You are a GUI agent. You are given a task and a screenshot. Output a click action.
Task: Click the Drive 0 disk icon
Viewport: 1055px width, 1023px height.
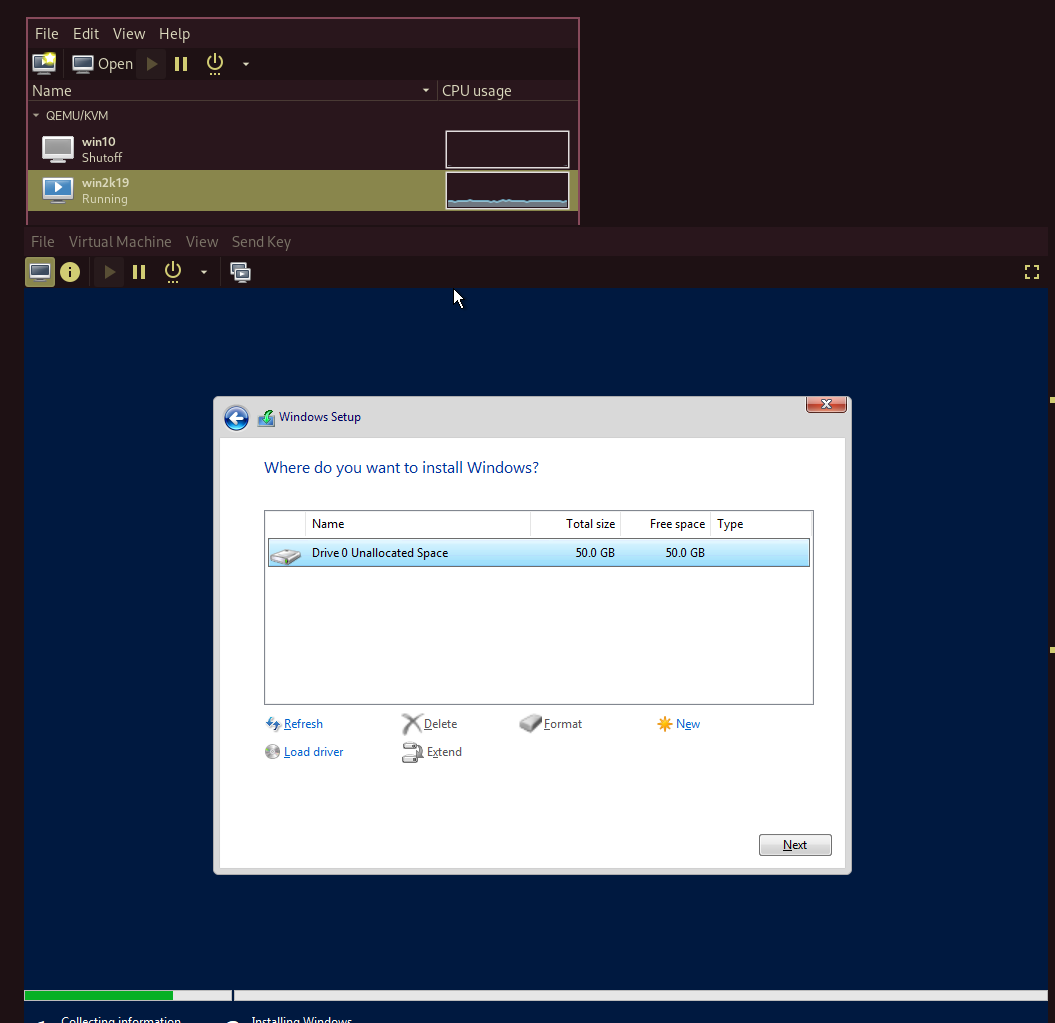point(286,555)
